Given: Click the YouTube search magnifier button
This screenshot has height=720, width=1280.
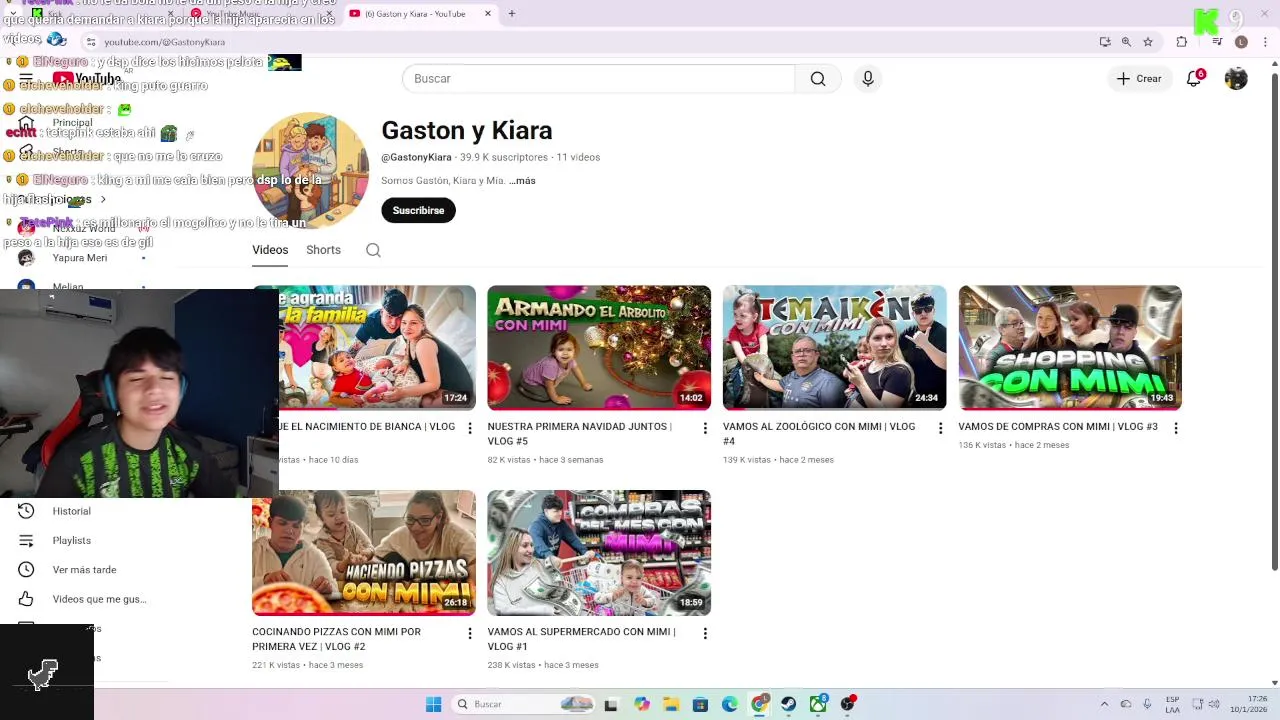Looking at the screenshot, I should (818, 79).
